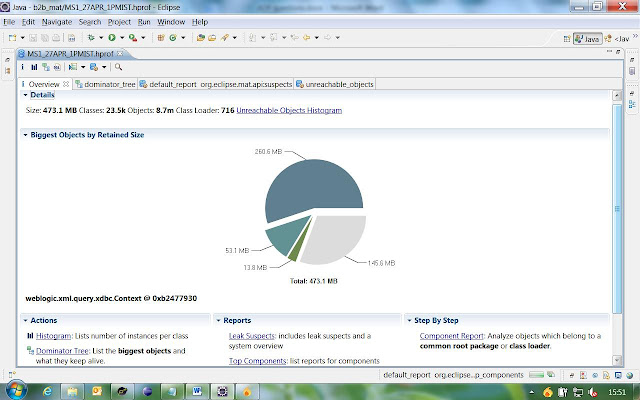Viewport: 640px width, 400px height.
Task: Click the Last Edit Location icon
Action: [294, 38]
